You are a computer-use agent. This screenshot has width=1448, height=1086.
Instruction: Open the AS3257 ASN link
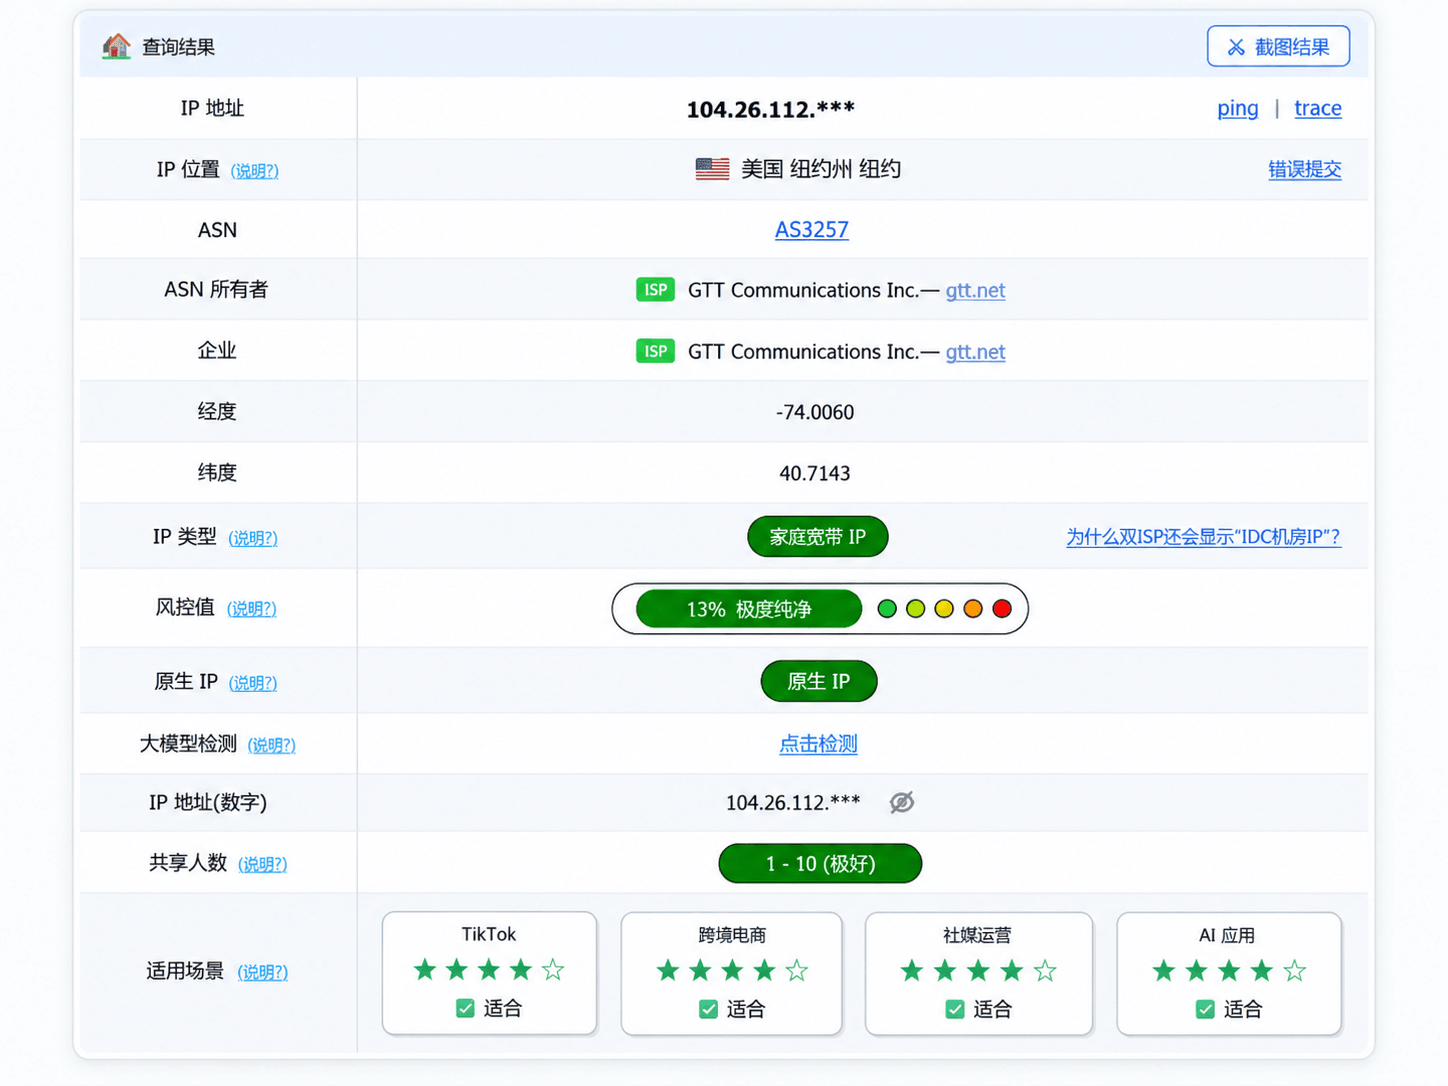(811, 230)
